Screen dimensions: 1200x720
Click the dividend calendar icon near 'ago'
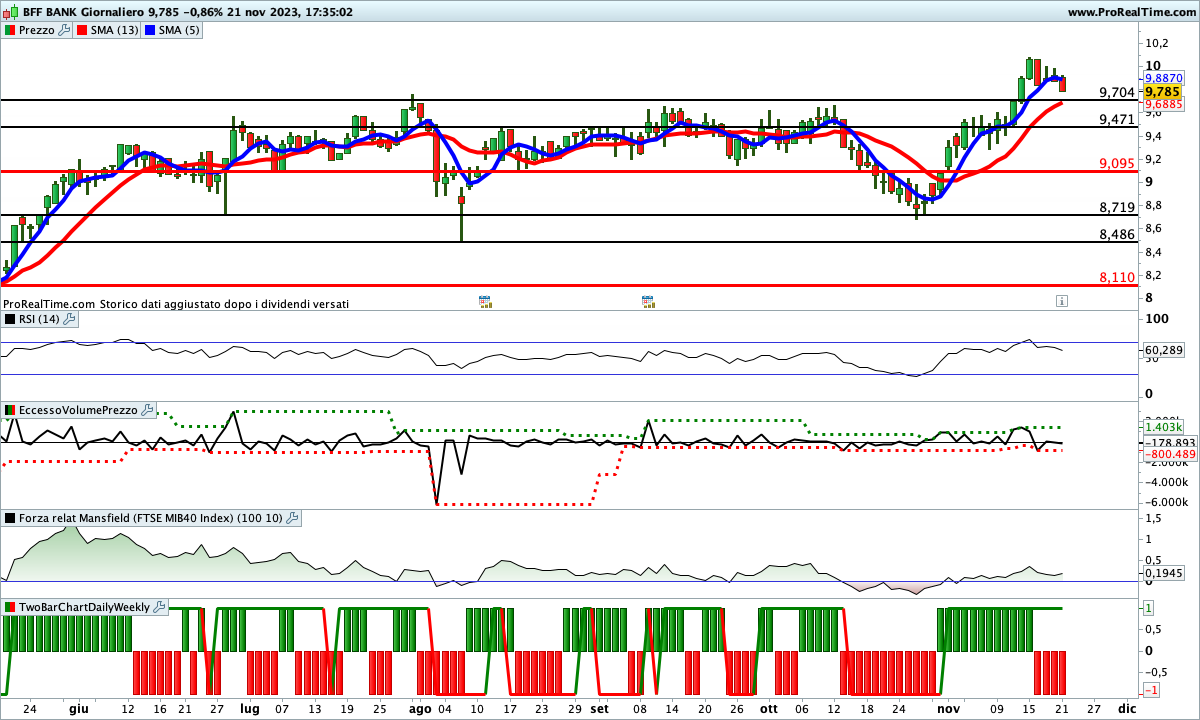[x=485, y=301]
